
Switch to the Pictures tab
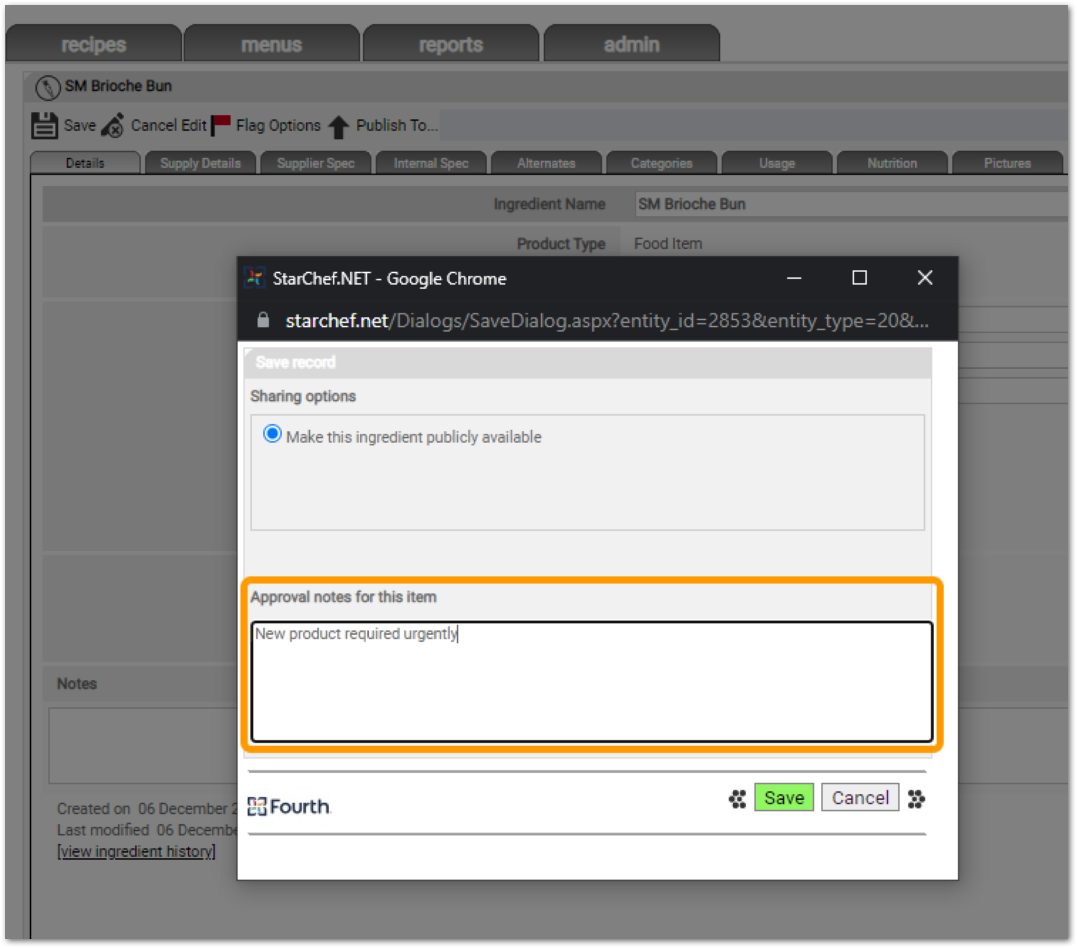click(x=1008, y=163)
